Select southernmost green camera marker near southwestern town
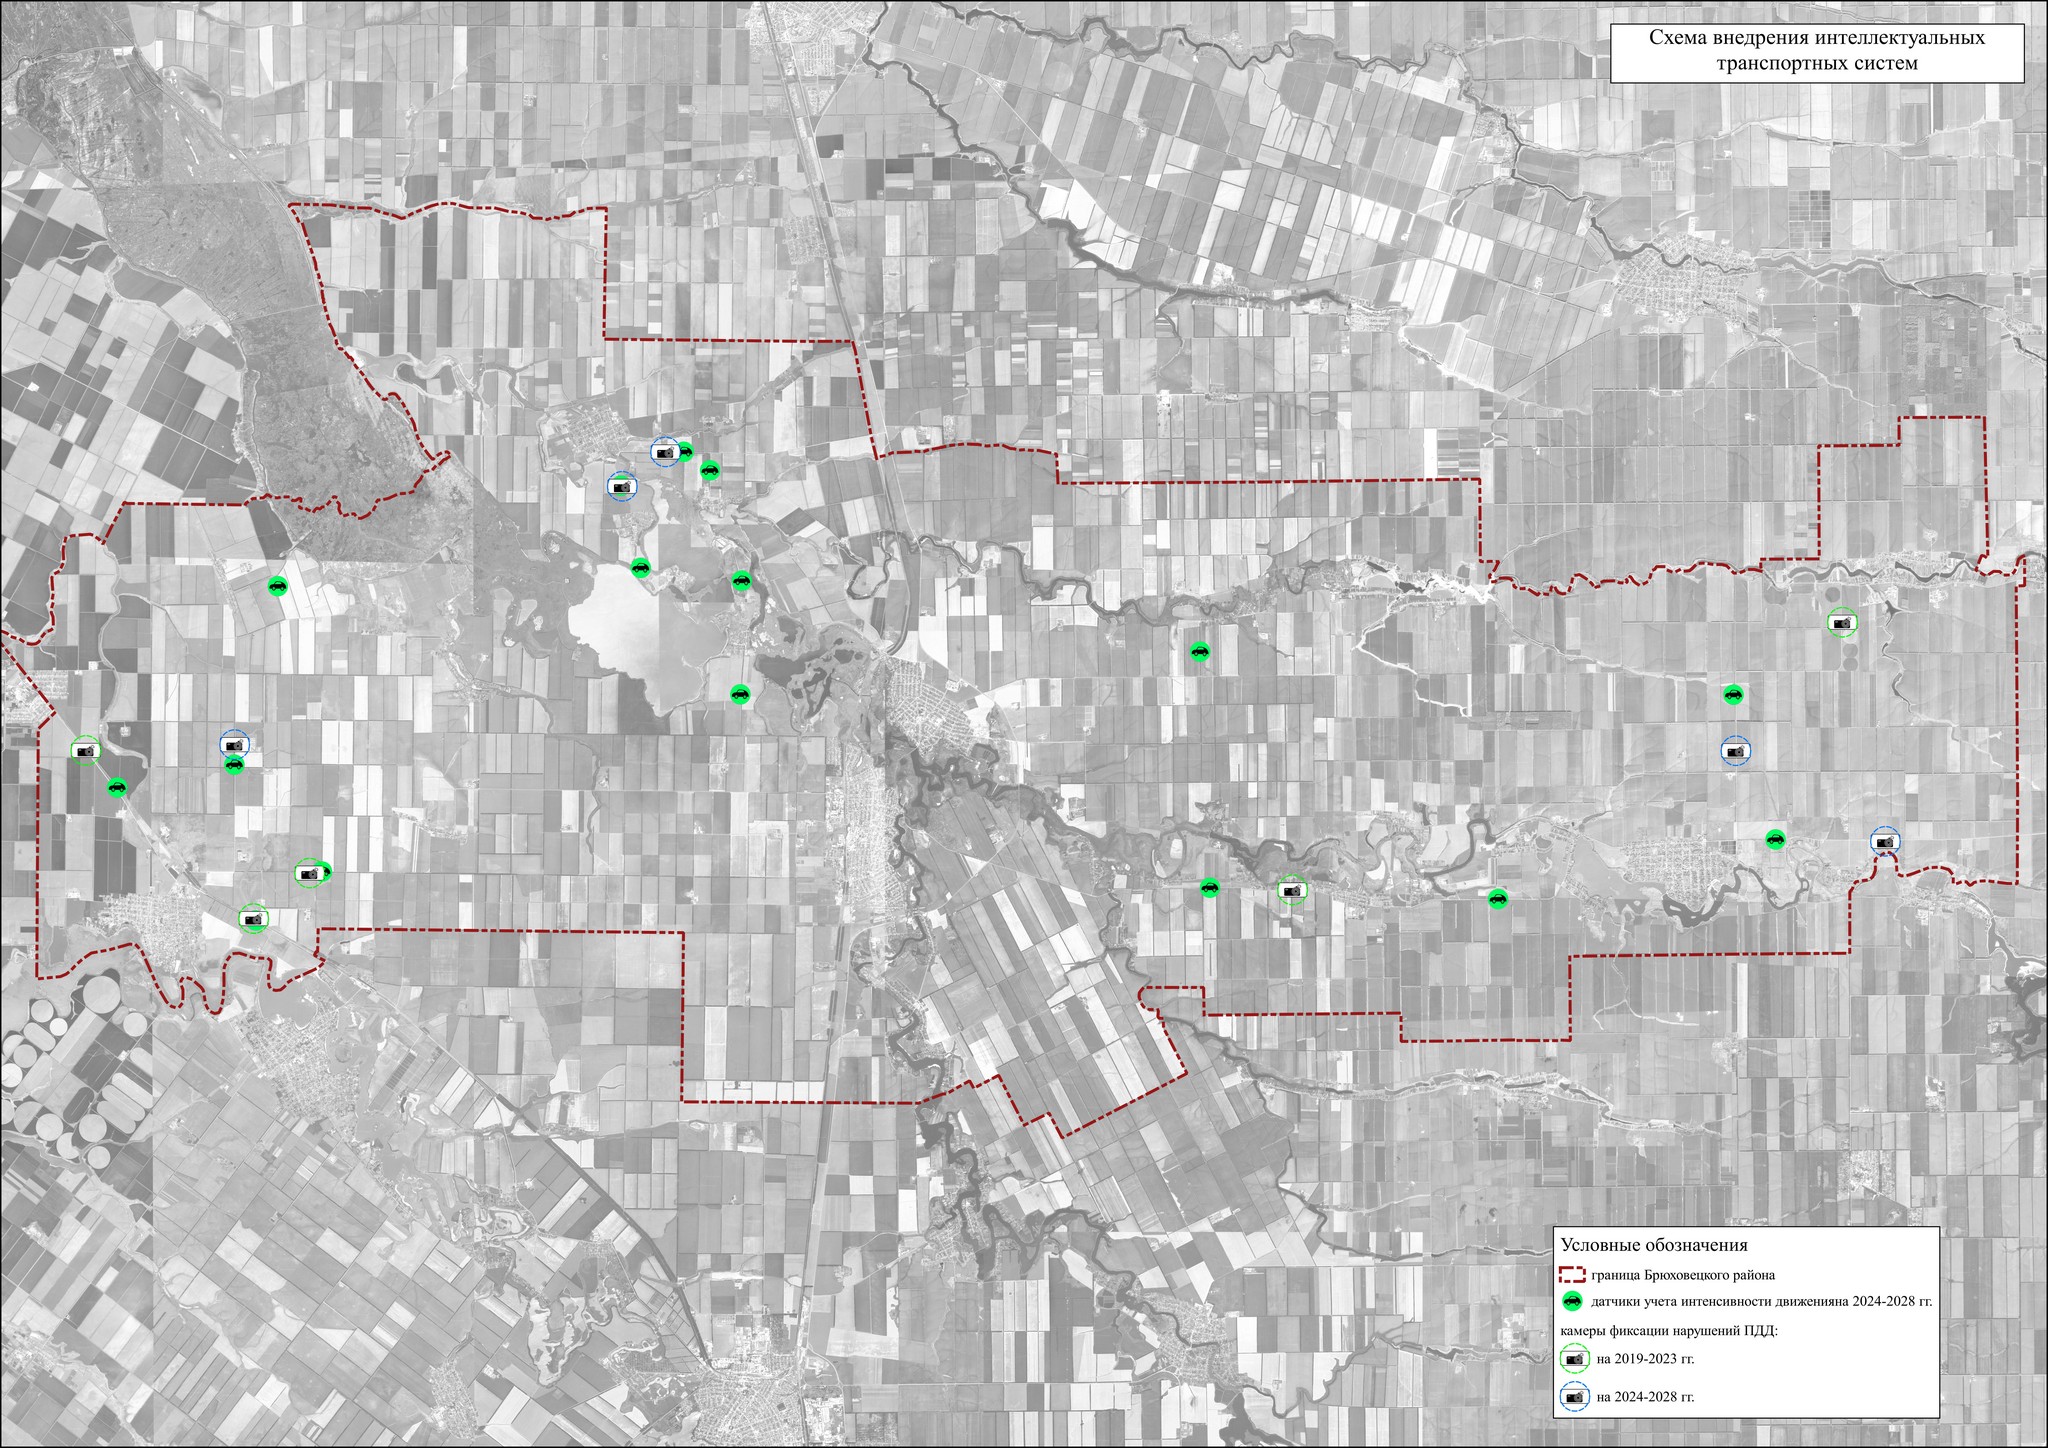This screenshot has width=2048, height=1448. 254,918
